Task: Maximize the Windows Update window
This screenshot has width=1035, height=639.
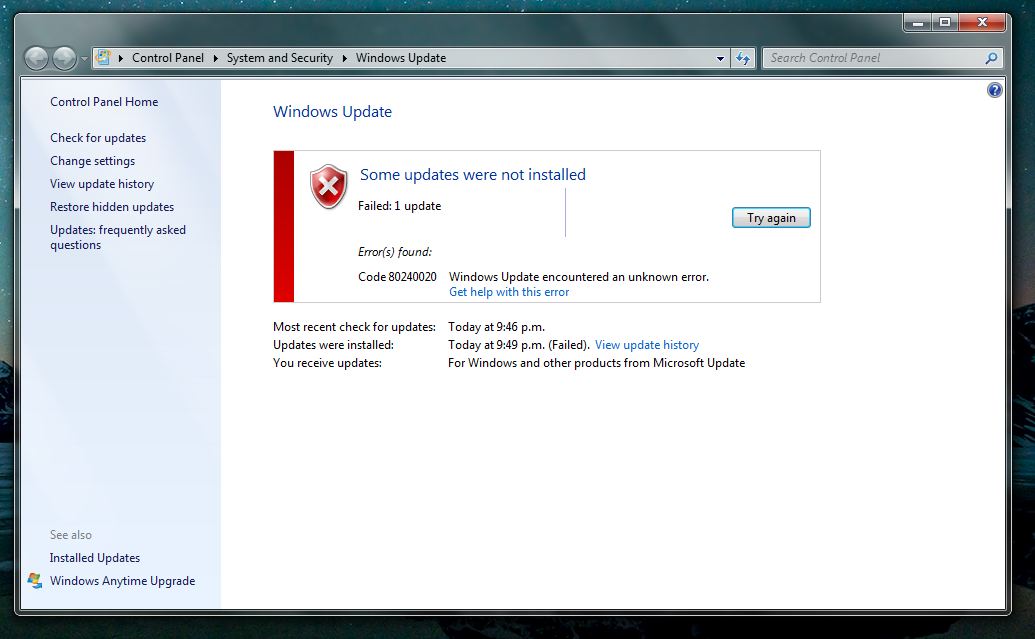Action: [945, 22]
